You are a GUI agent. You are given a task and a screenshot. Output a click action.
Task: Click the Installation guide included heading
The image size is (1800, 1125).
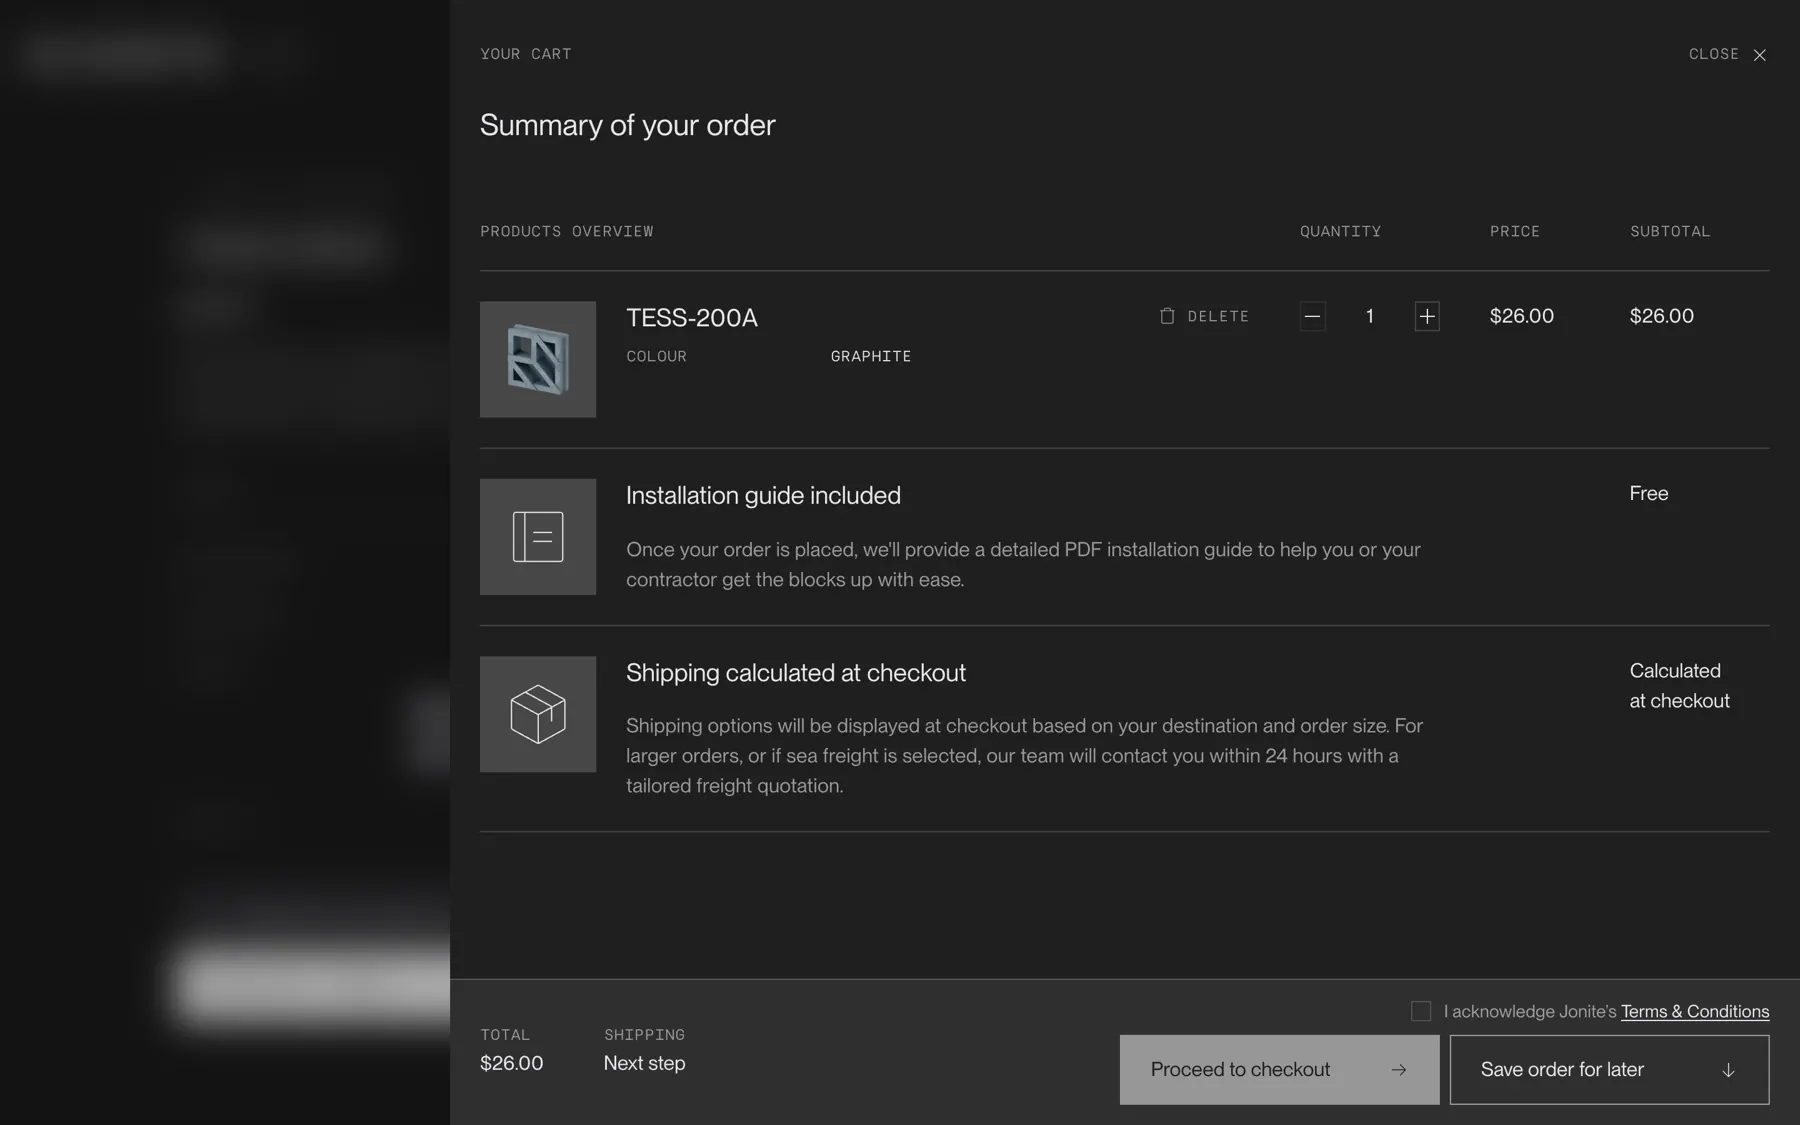pos(763,496)
